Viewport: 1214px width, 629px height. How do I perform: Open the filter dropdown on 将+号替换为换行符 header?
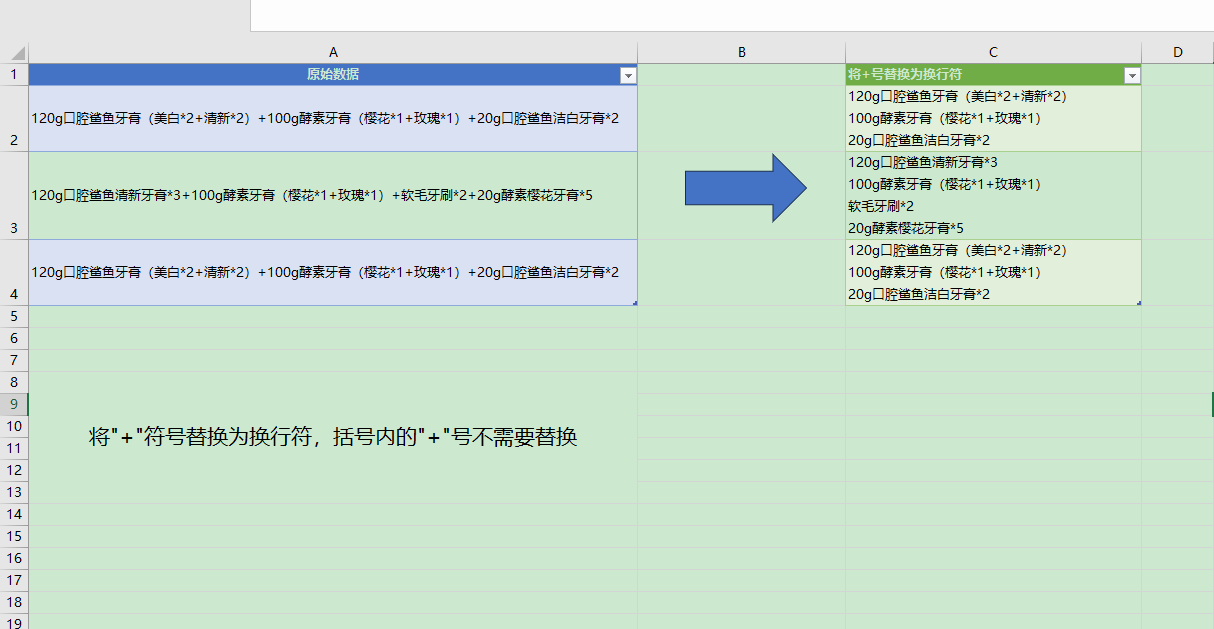(x=1131, y=74)
